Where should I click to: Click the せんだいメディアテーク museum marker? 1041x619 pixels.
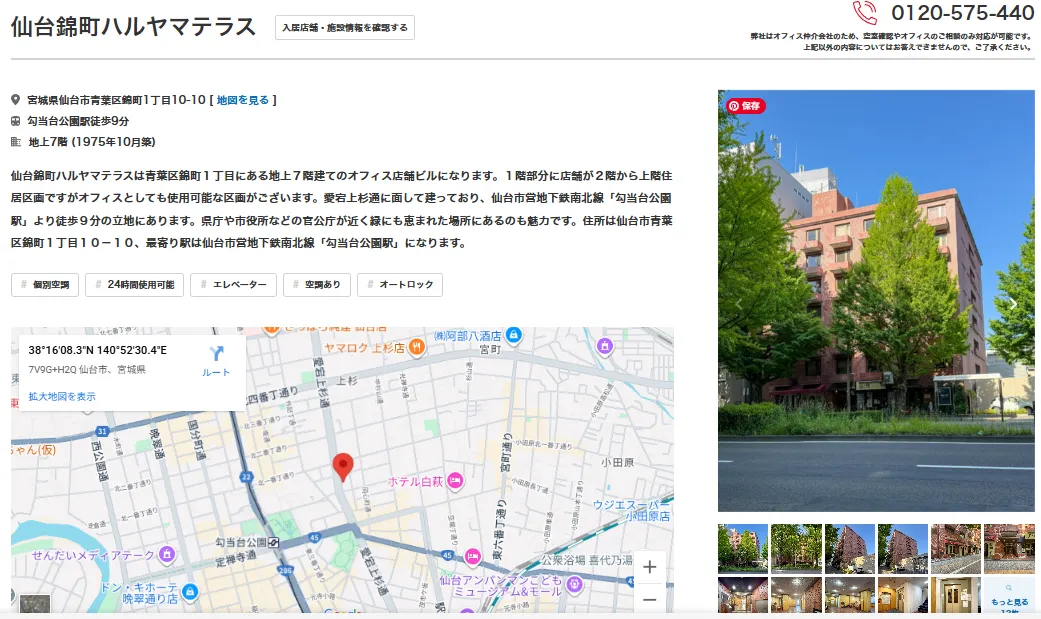pos(167,554)
